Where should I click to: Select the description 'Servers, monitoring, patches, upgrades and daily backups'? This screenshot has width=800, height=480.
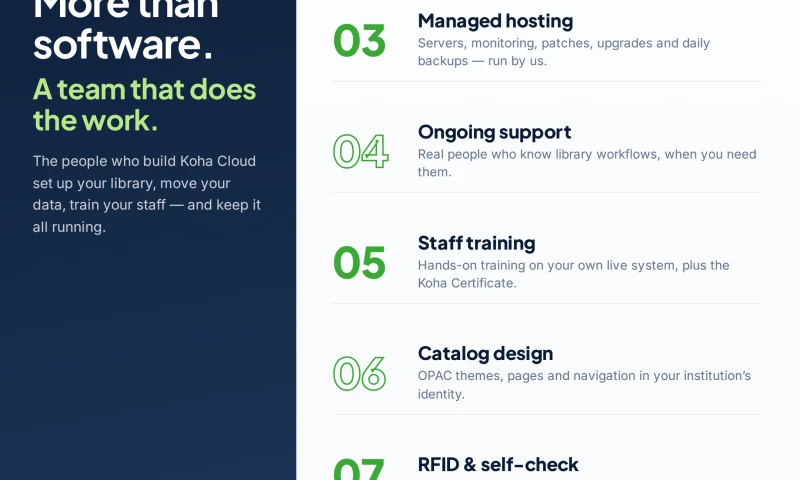[563, 52]
